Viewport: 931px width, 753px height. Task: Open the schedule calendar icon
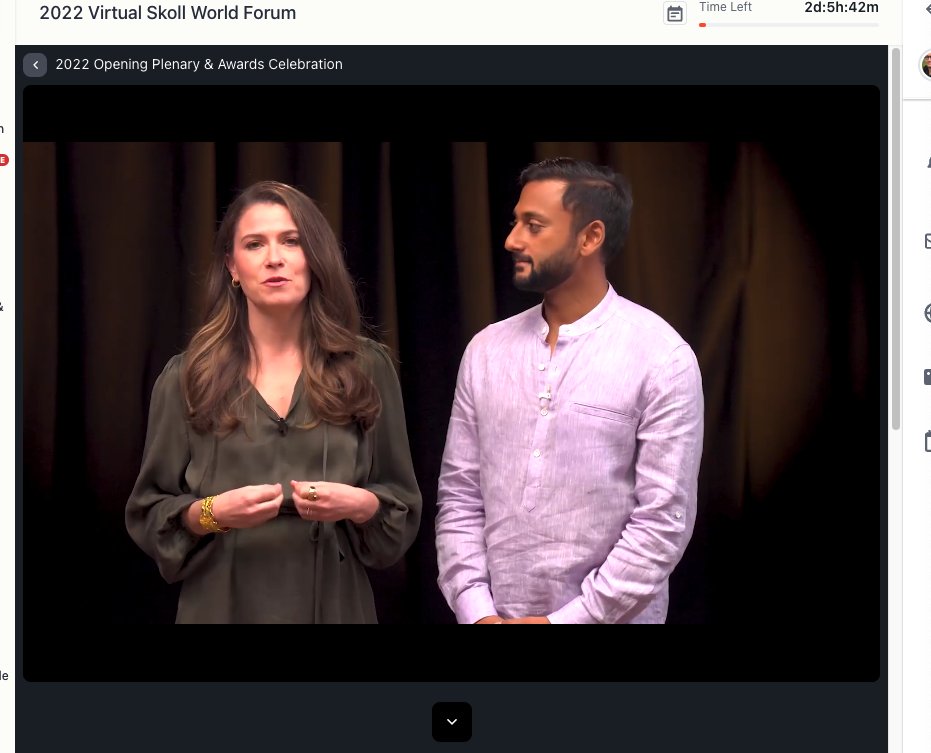coord(674,14)
